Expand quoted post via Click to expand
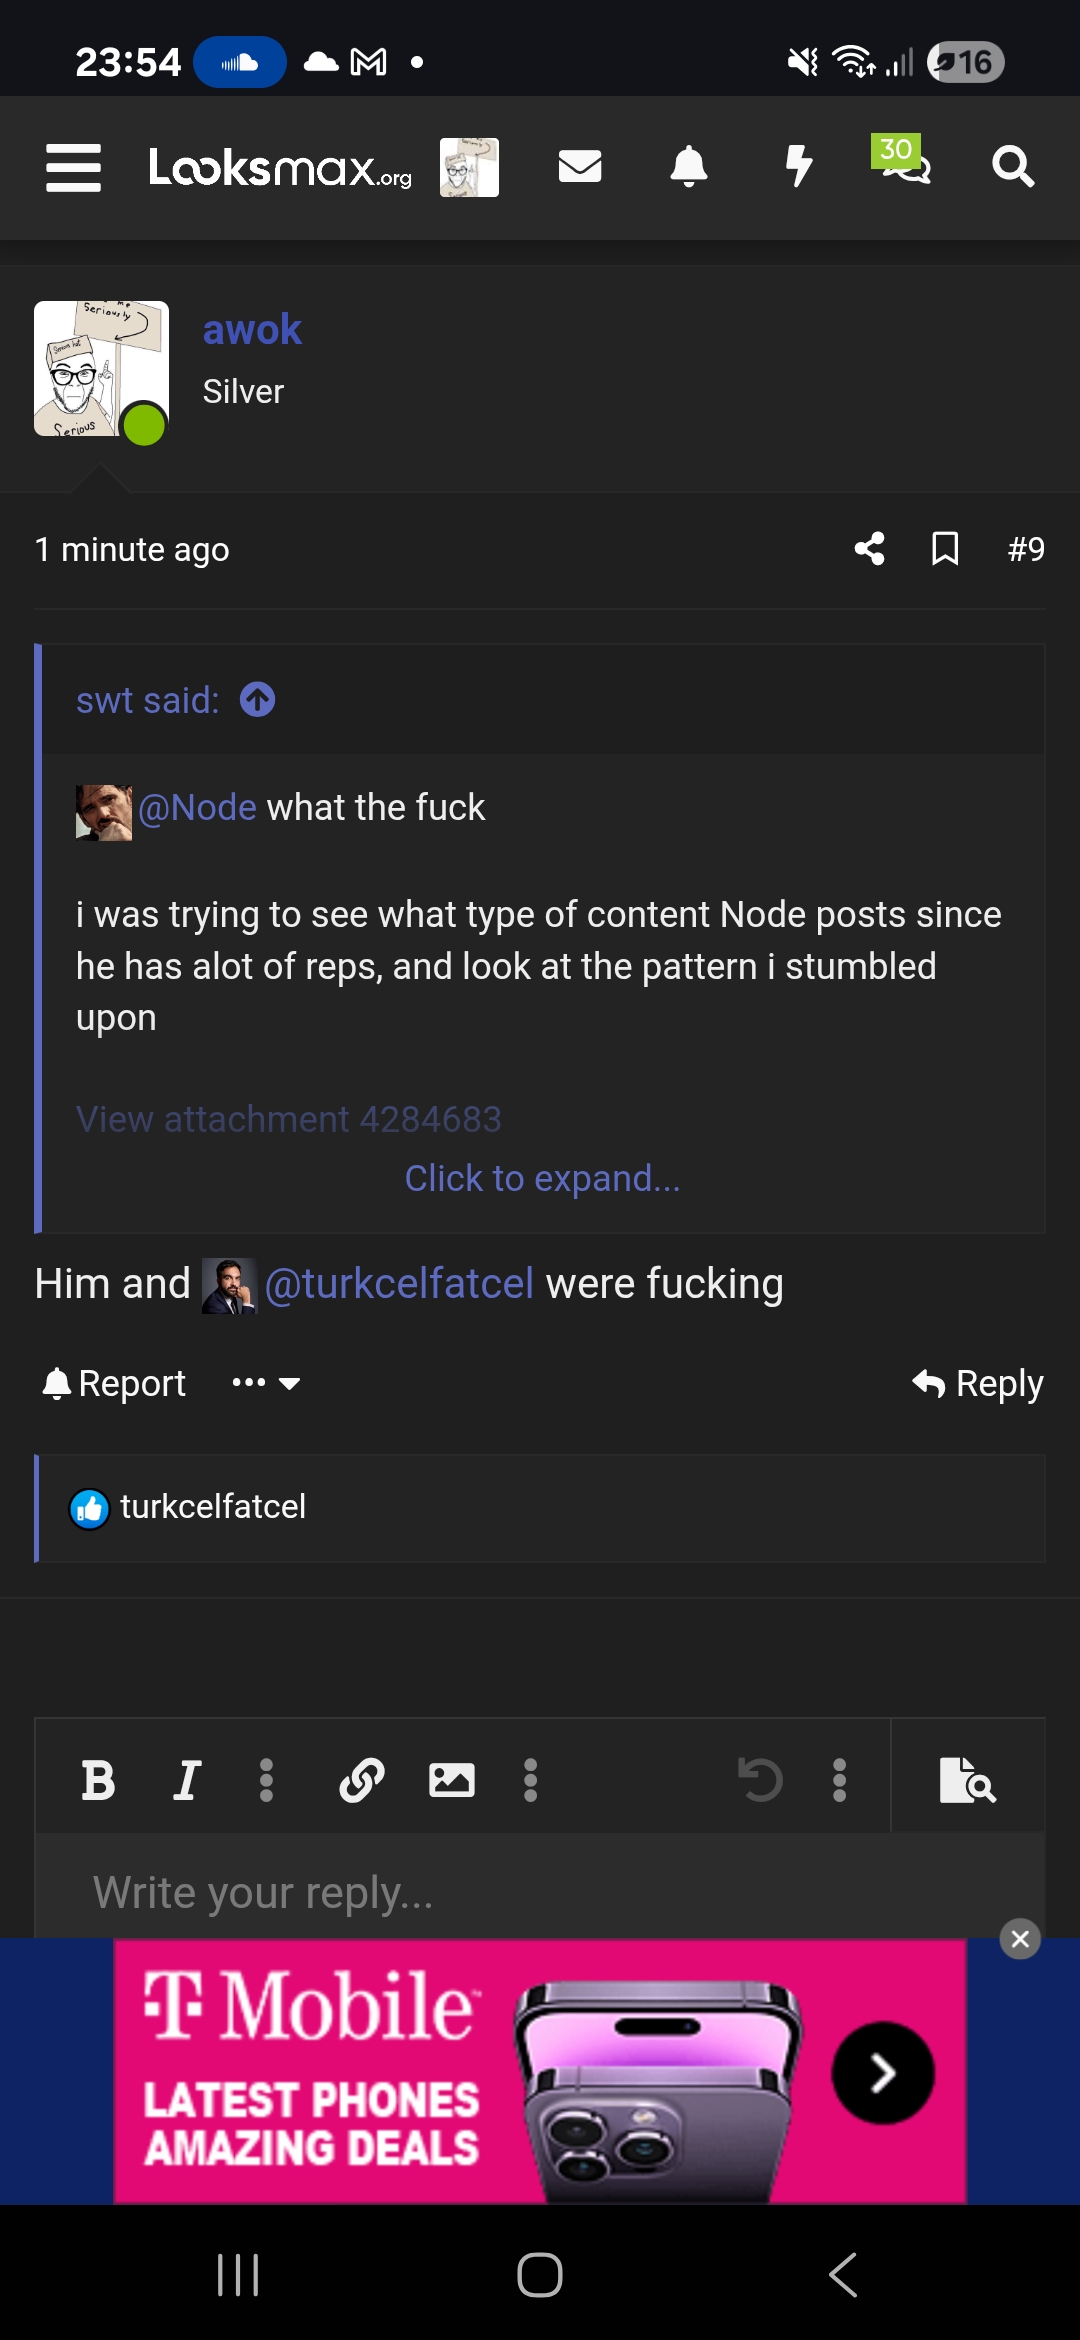1080x2340 pixels. (x=542, y=1178)
